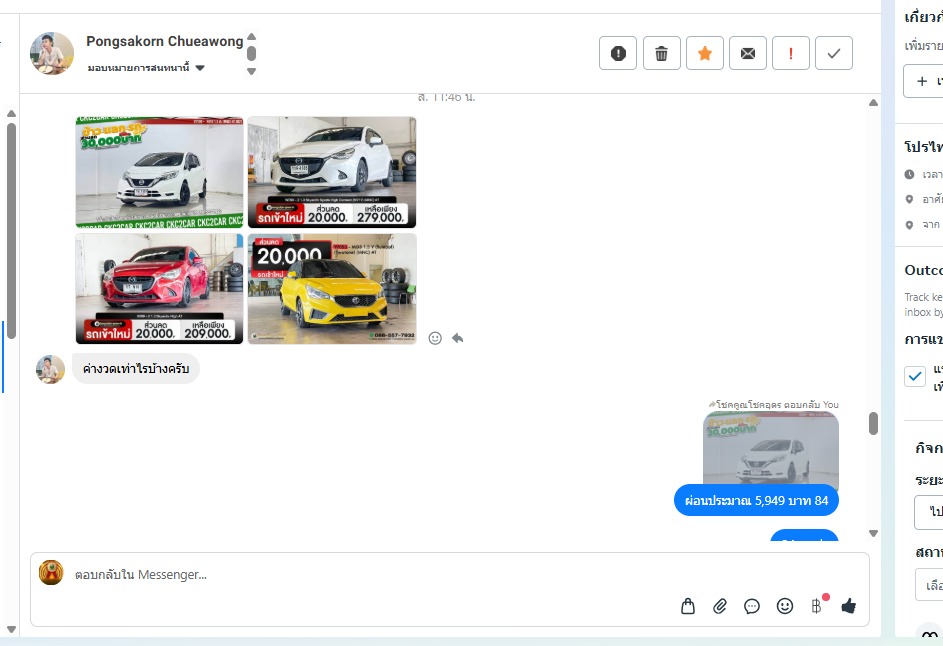Open yellow MG car photo
This screenshot has height=646, width=943.
332,289
